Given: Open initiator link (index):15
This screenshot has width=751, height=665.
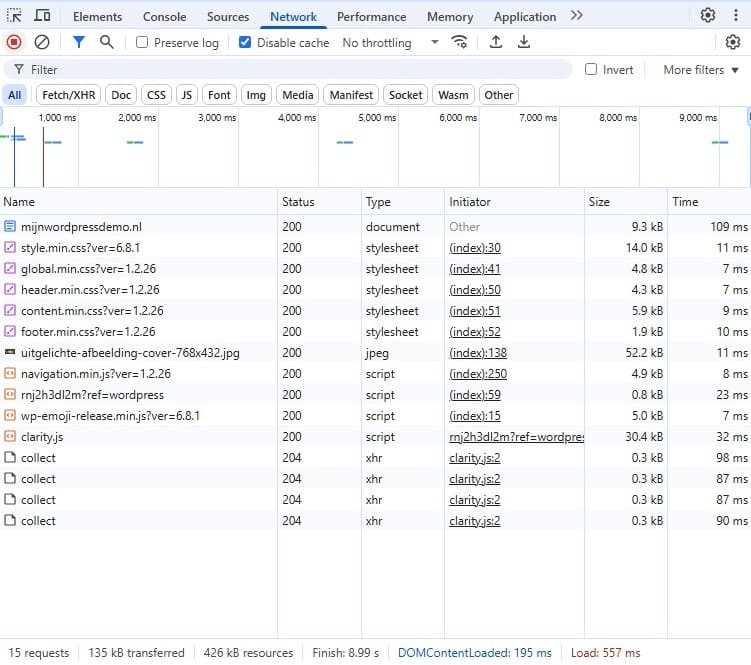Looking at the screenshot, I should pyautogui.click(x=475, y=416).
